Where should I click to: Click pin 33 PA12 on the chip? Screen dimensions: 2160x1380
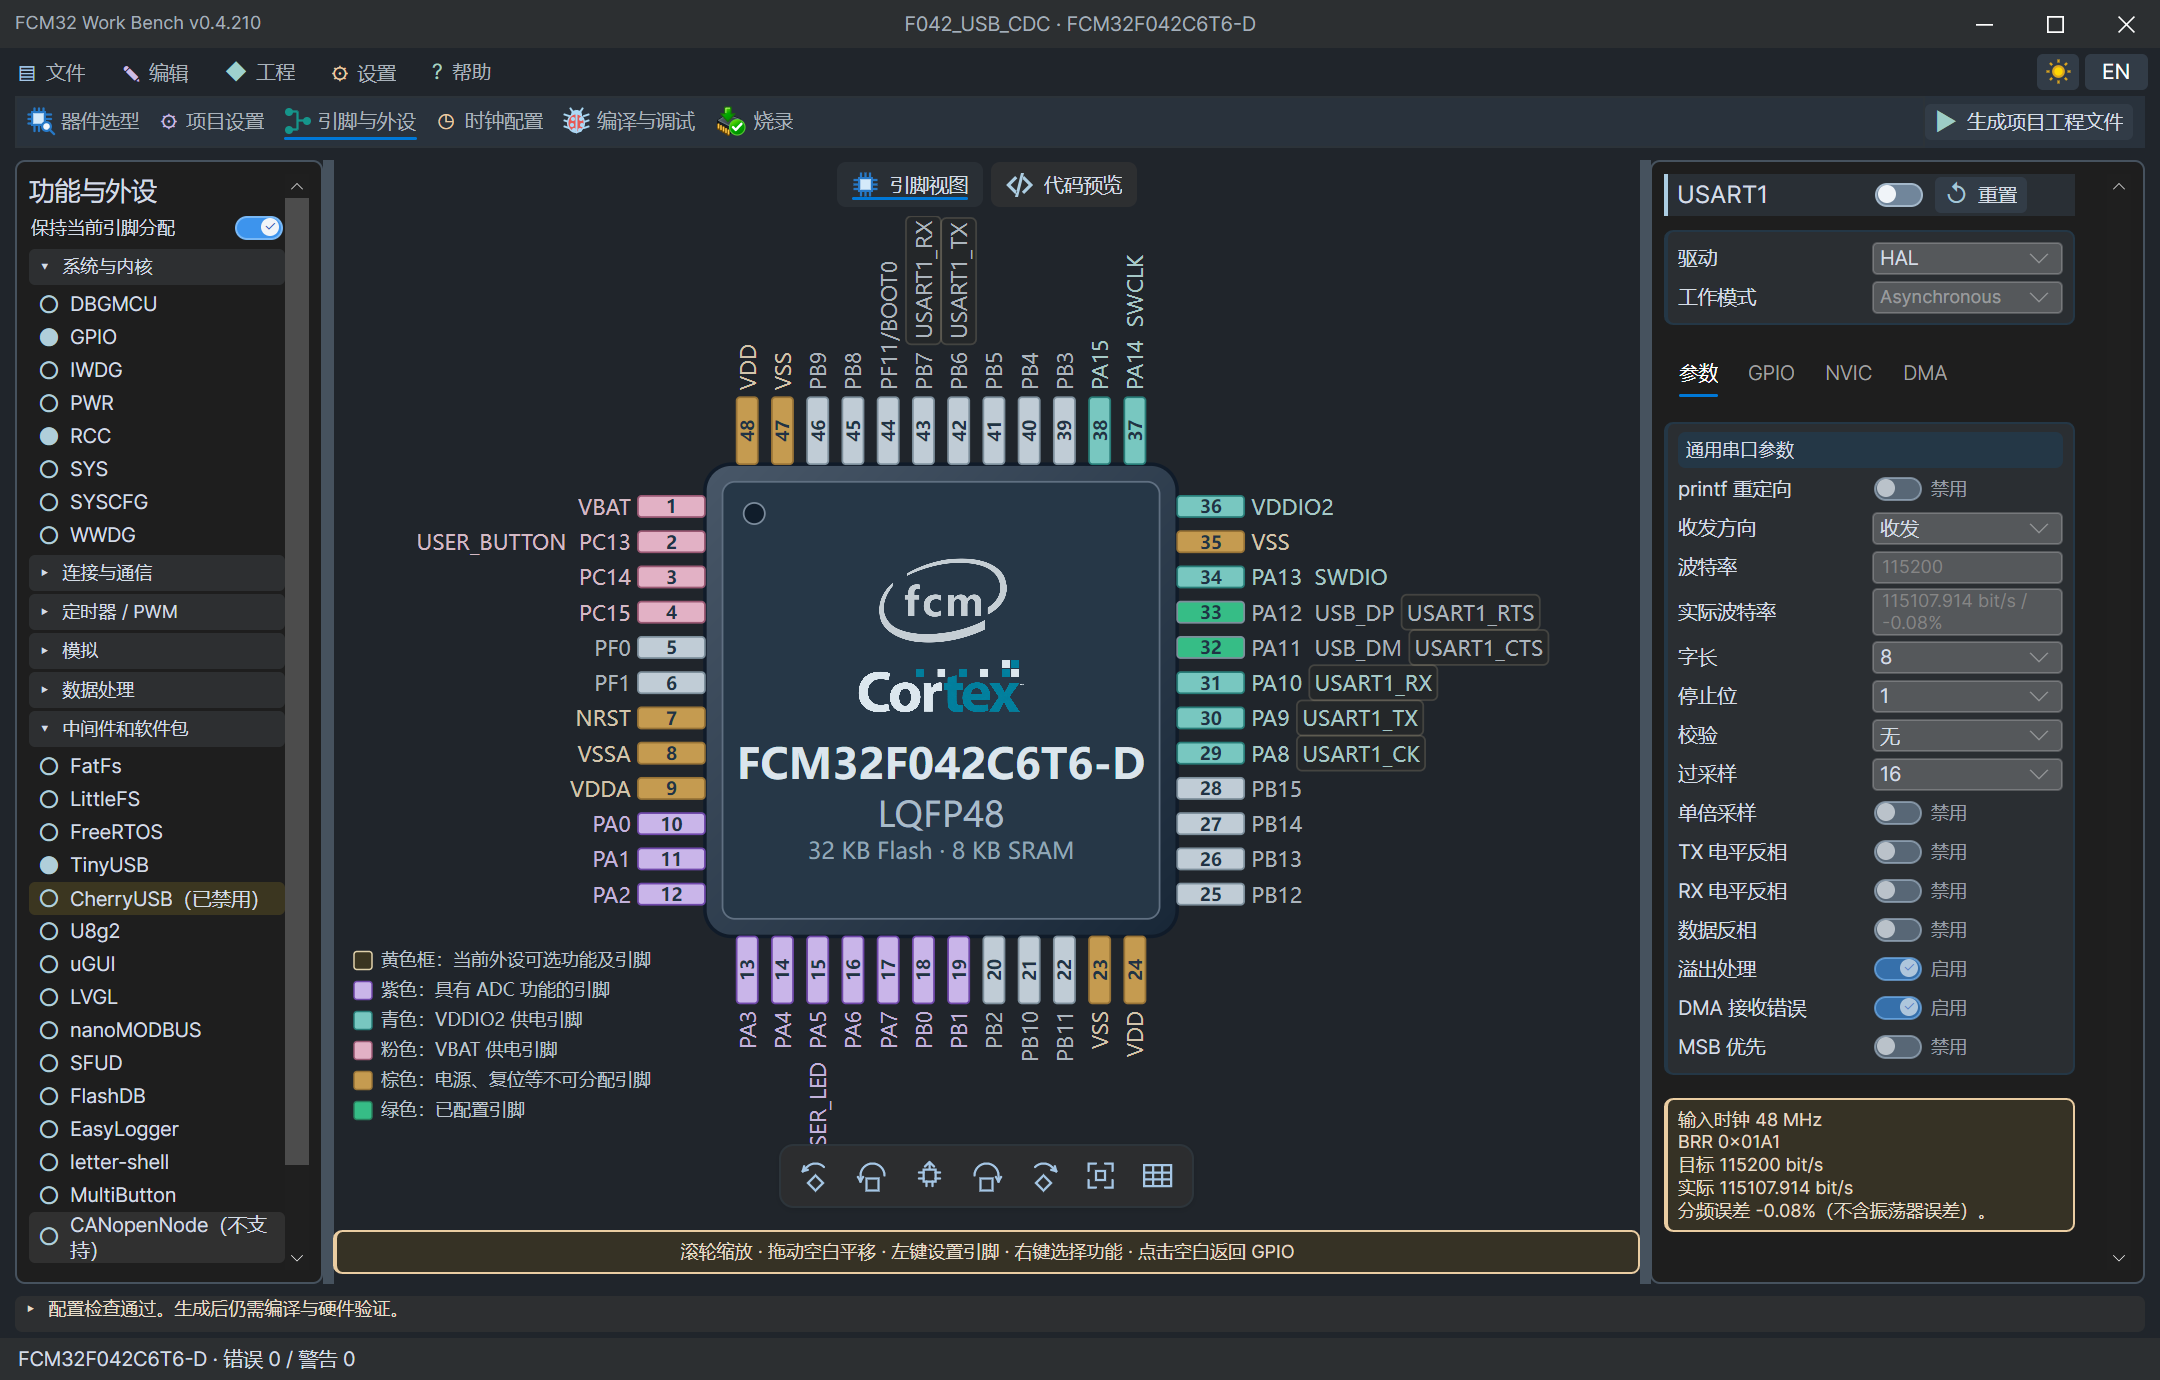[1210, 613]
